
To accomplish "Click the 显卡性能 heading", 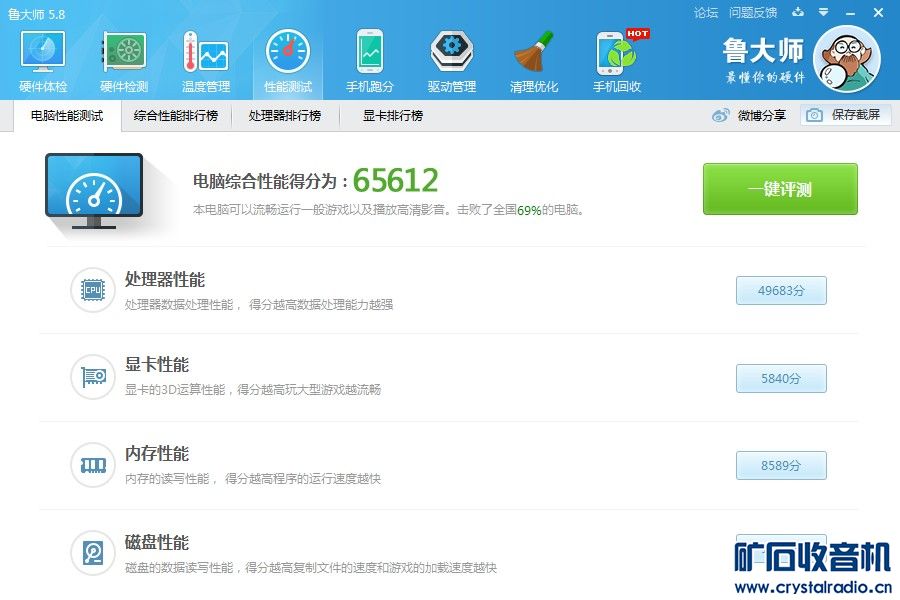I will pyautogui.click(x=157, y=365).
